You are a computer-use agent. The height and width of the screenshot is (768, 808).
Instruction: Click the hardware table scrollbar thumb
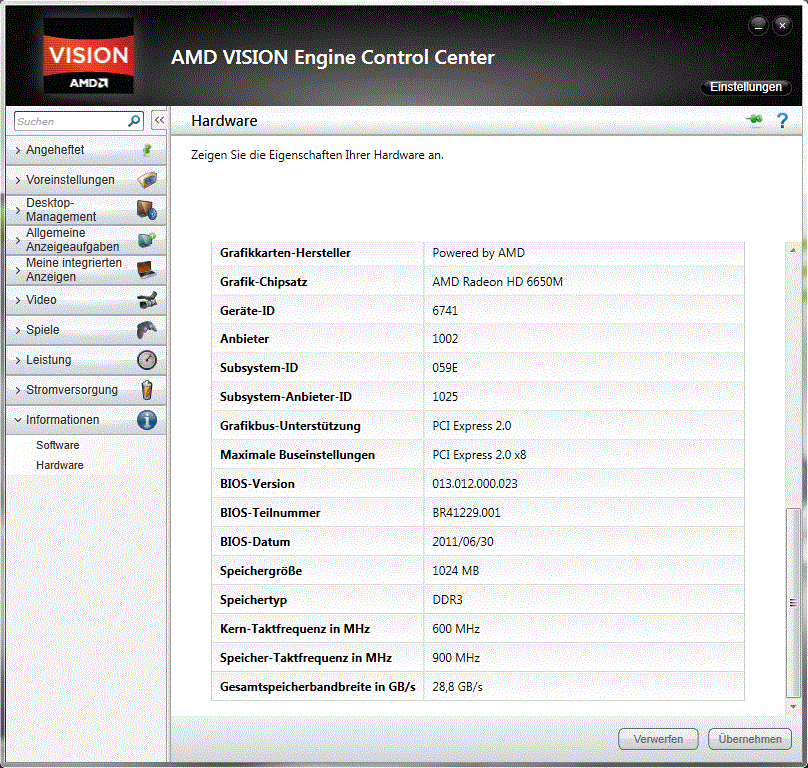pos(793,602)
